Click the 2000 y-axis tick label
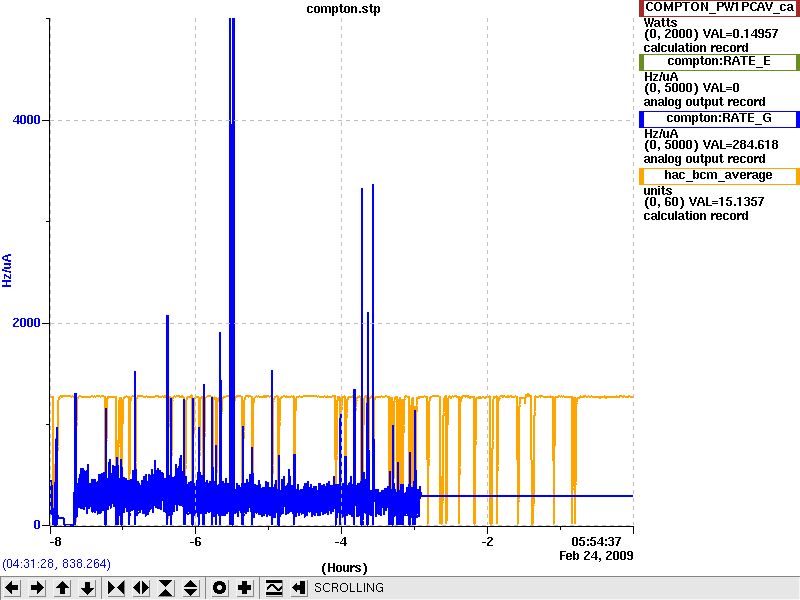The height and width of the screenshot is (600, 800). [x=26, y=323]
